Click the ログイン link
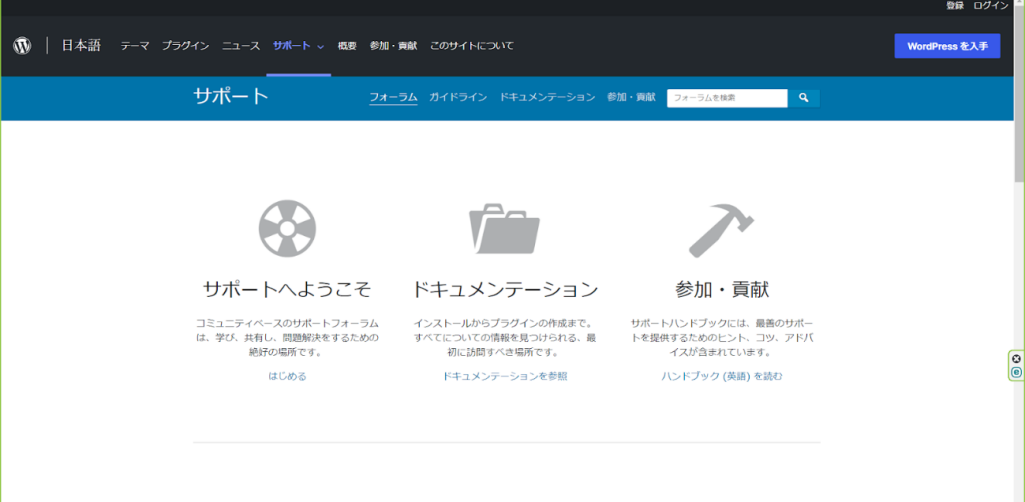This screenshot has height=502, width=1025. (990, 5)
